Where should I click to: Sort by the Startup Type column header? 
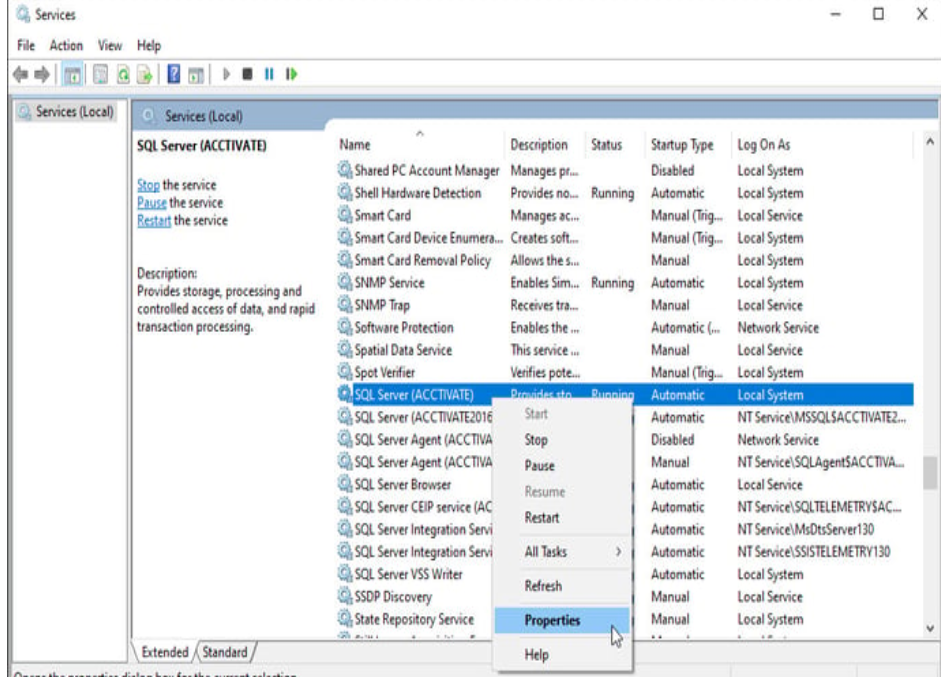(x=682, y=145)
